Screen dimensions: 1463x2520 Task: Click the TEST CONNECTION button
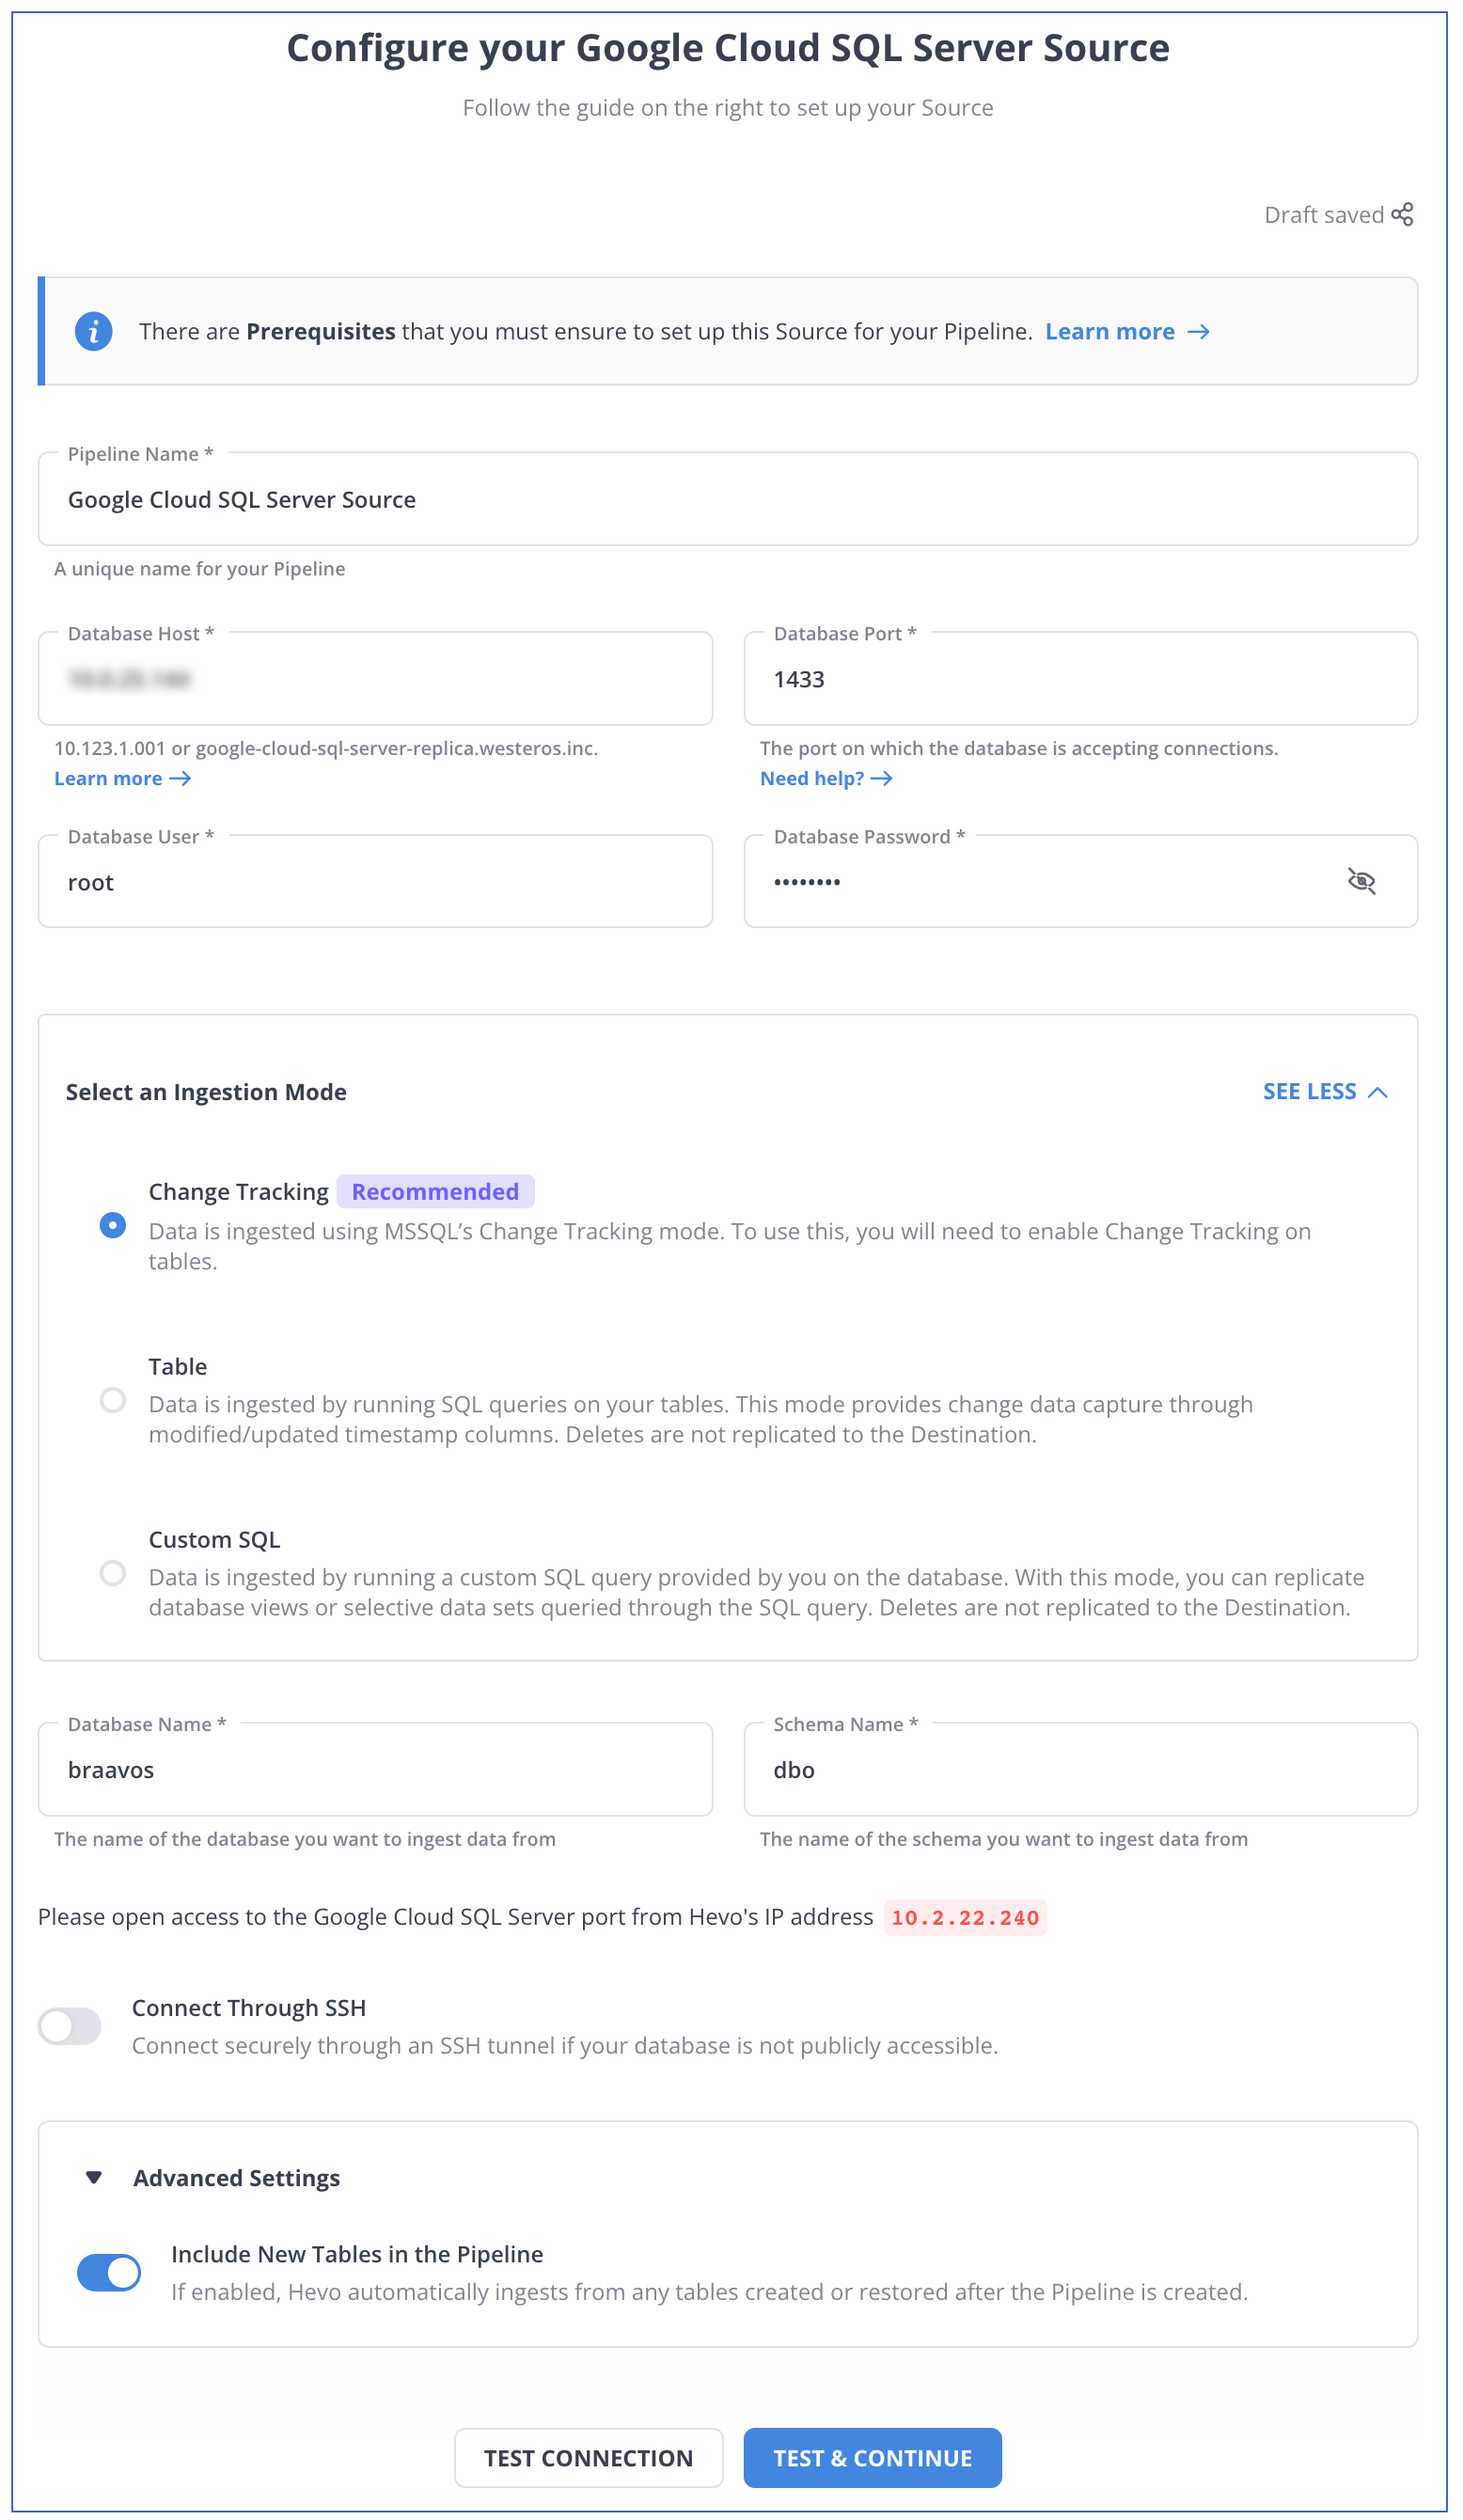pyautogui.click(x=588, y=2458)
